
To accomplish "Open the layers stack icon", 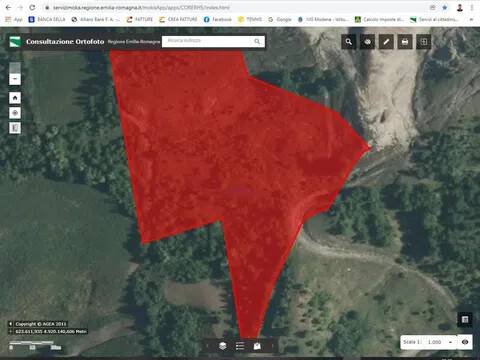I will click(x=223, y=346).
